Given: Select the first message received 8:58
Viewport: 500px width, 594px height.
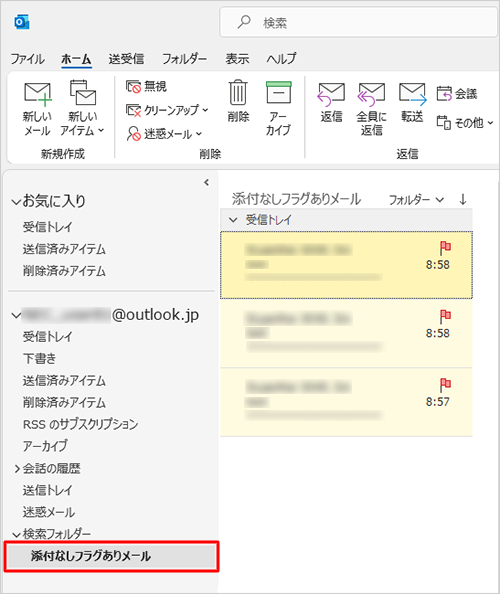Looking at the screenshot, I should click(x=346, y=265).
